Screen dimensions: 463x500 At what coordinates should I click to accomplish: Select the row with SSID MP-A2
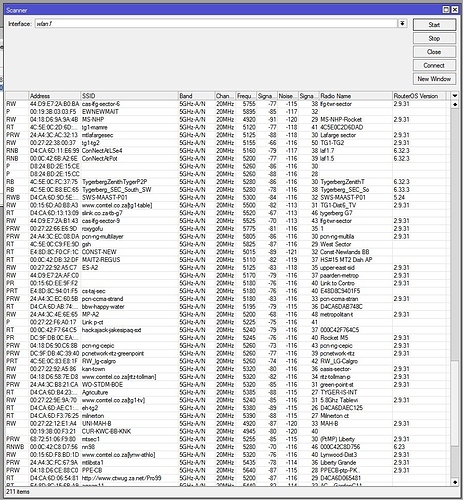[x=227, y=314]
